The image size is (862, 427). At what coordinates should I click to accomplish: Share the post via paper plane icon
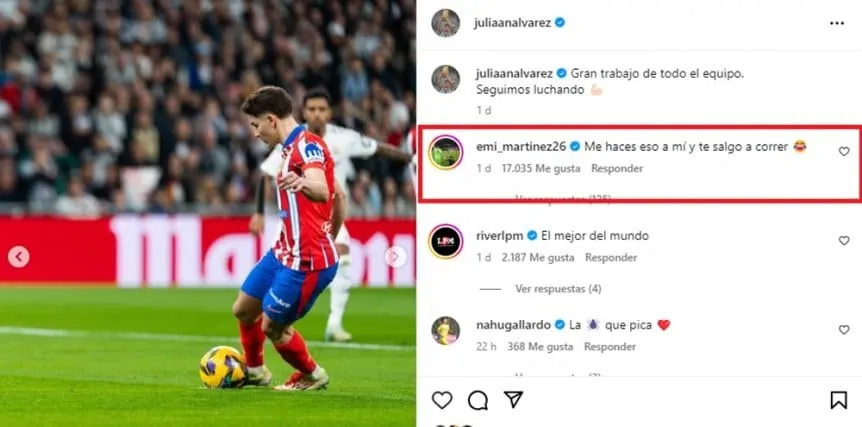coord(513,400)
